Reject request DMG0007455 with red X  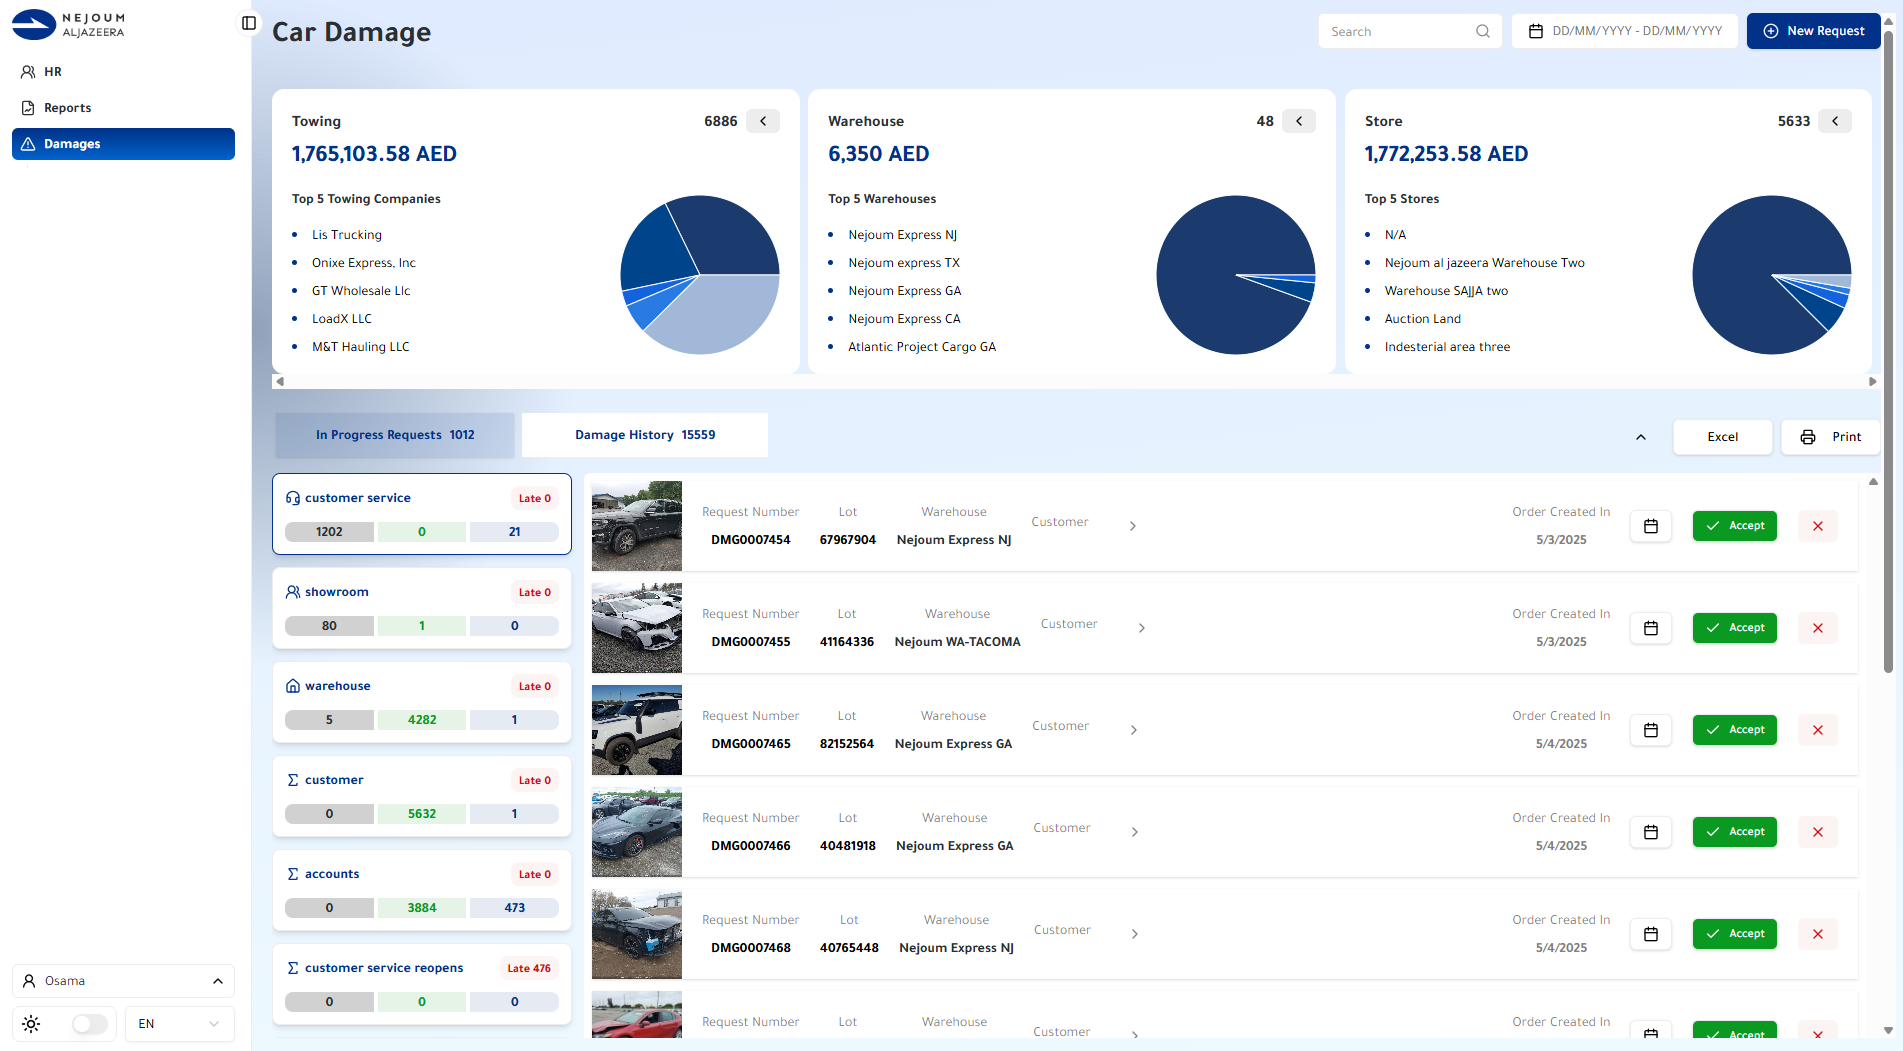[x=1818, y=628]
